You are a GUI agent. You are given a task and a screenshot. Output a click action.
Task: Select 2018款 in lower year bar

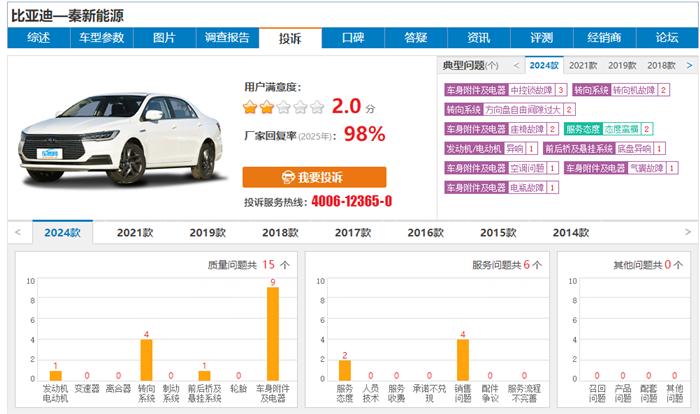click(280, 233)
